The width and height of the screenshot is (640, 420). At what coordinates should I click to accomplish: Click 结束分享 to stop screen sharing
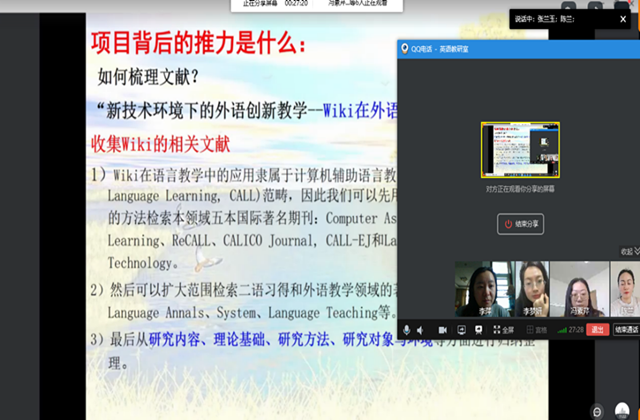tap(520, 225)
